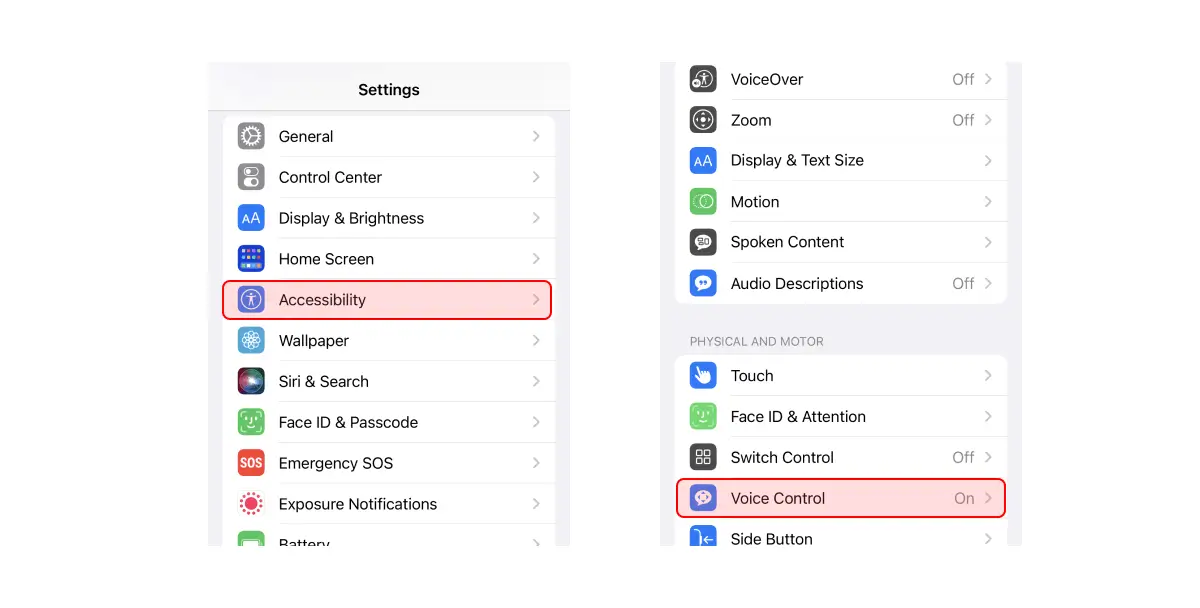This screenshot has width=1200, height=608.
Task: Select the General settings gear icon
Action: click(251, 136)
